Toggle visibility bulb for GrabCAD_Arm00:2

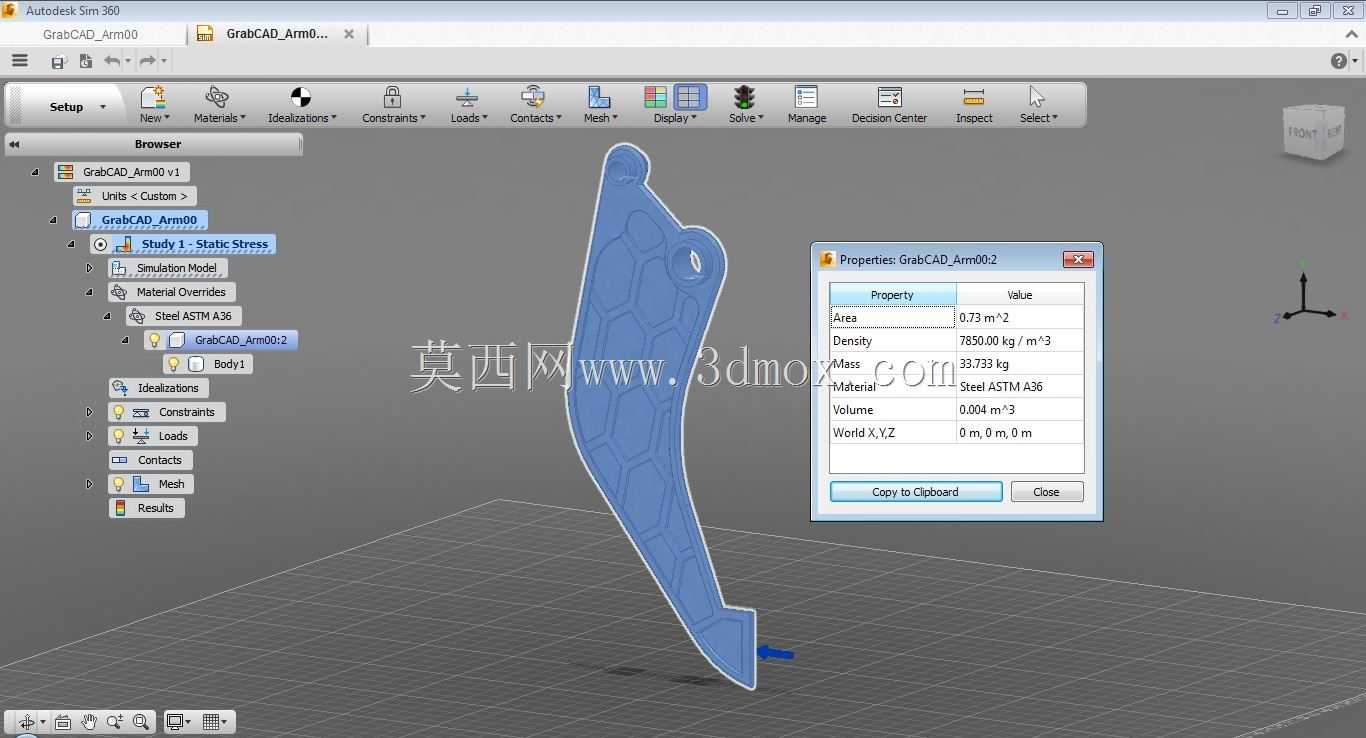[x=155, y=340]
